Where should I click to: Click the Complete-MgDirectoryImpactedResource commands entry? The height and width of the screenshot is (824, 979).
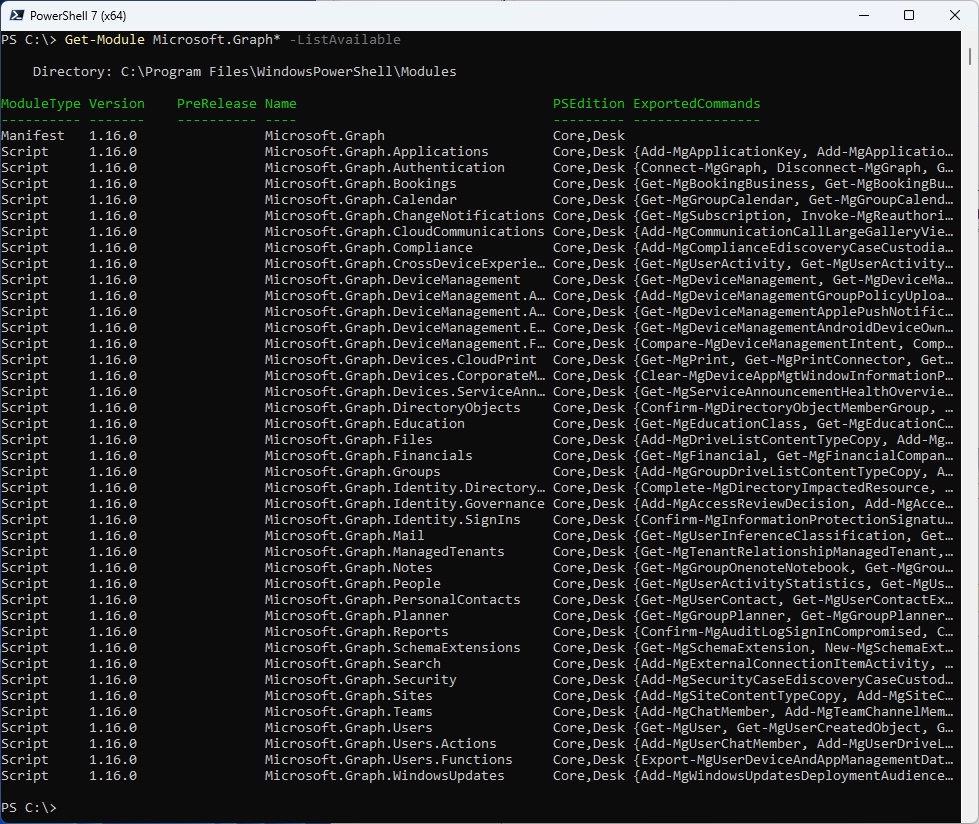(794, 488)
